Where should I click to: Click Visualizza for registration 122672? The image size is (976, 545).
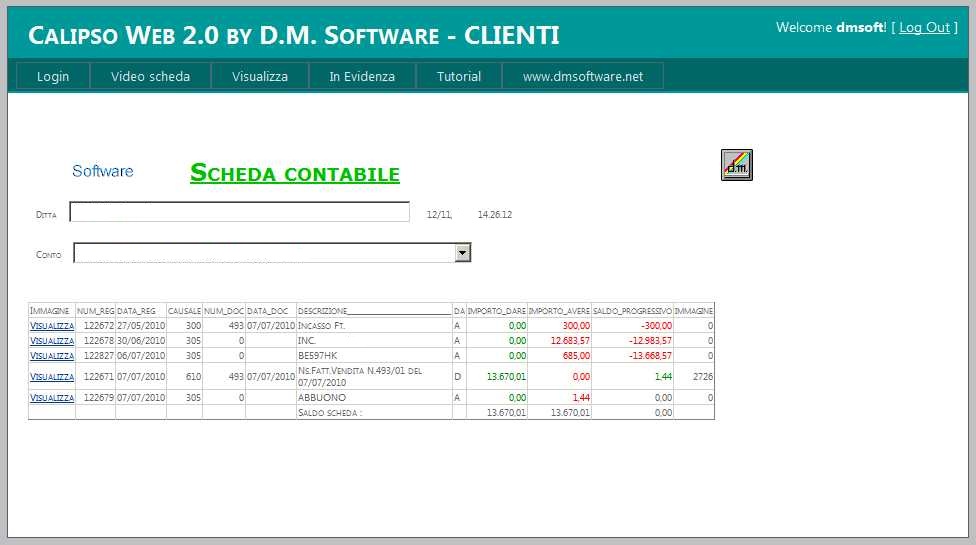pos(52,325)
